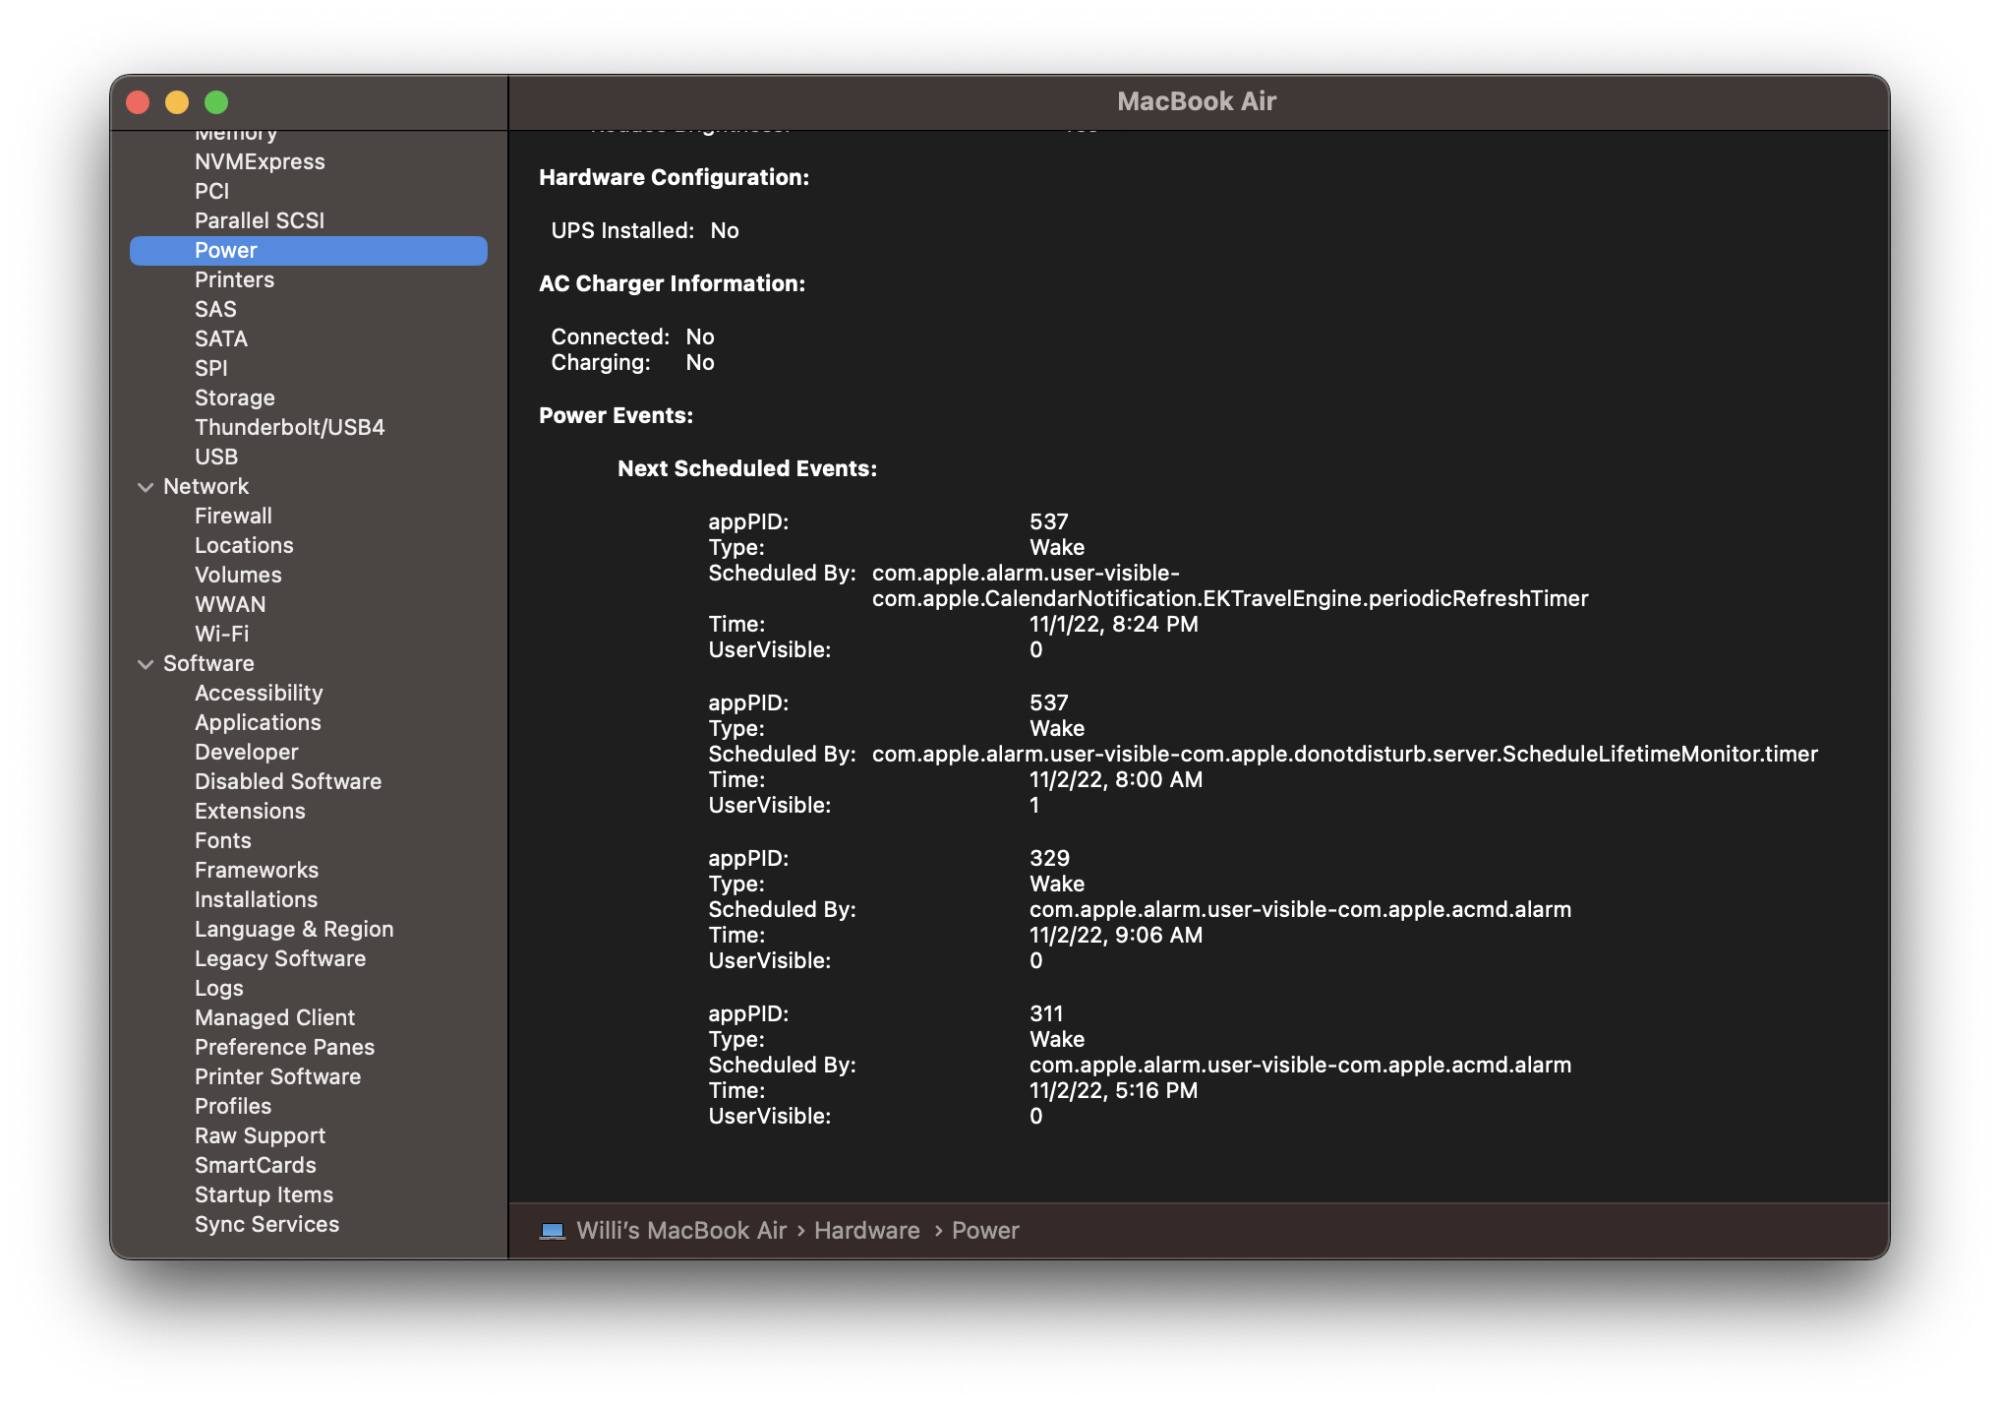Select PCI in the hardware list
The width and height of the screenshot is (2000, 1405).
[211, 191]
